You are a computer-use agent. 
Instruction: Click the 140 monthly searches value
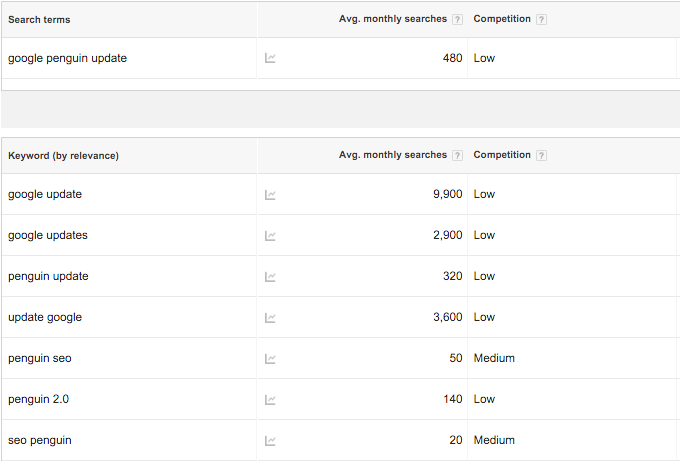453,399
